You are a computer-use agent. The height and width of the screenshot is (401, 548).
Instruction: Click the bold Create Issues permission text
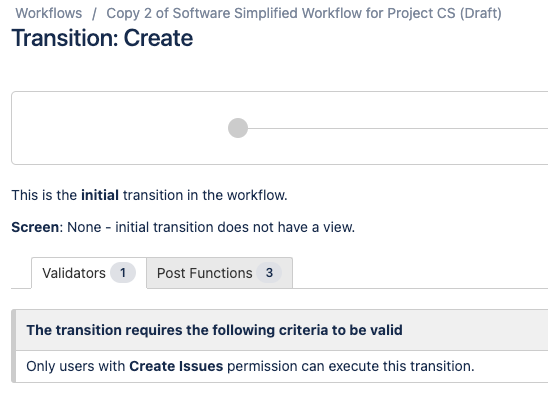point(176,366)
